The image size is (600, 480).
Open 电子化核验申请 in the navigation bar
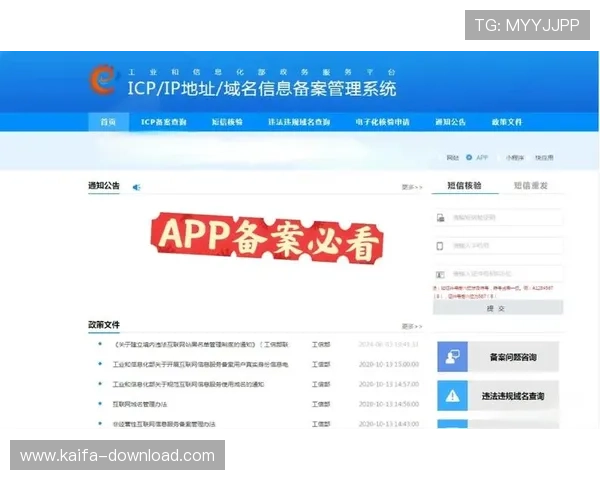(382, 122)
